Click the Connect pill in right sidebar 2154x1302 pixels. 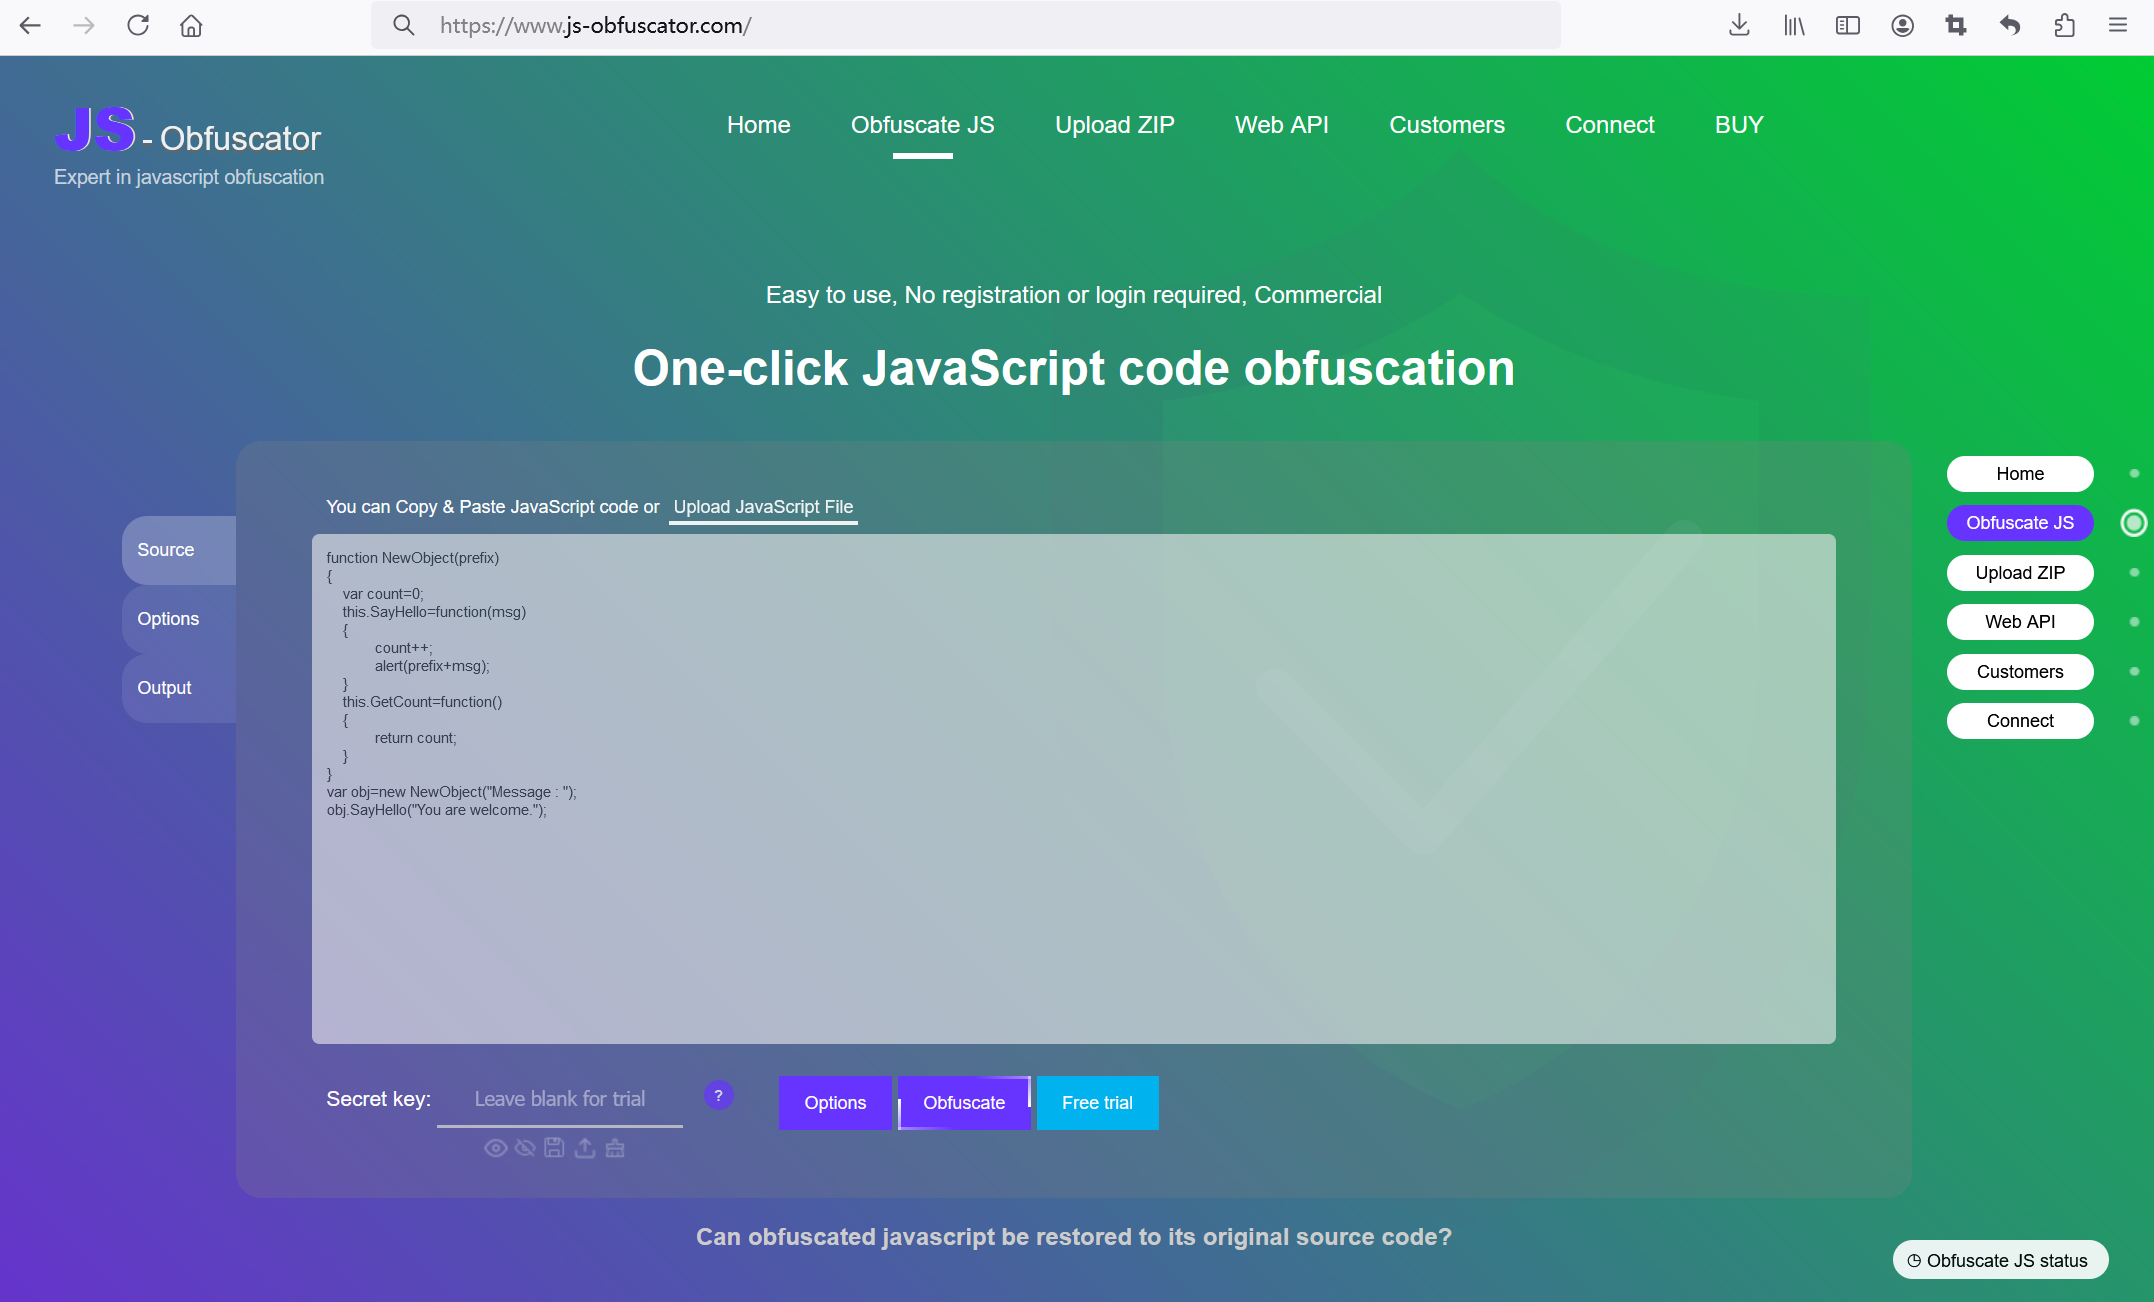point(2020,721)
